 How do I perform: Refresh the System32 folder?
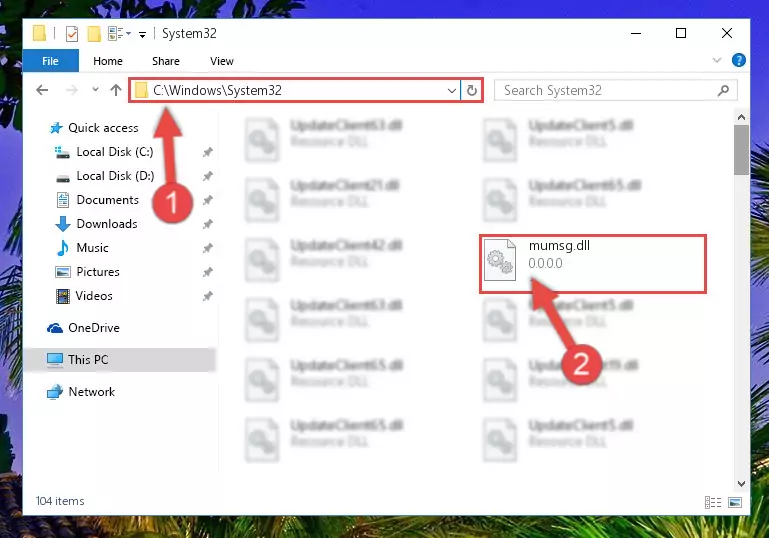(x=472, y=90)
